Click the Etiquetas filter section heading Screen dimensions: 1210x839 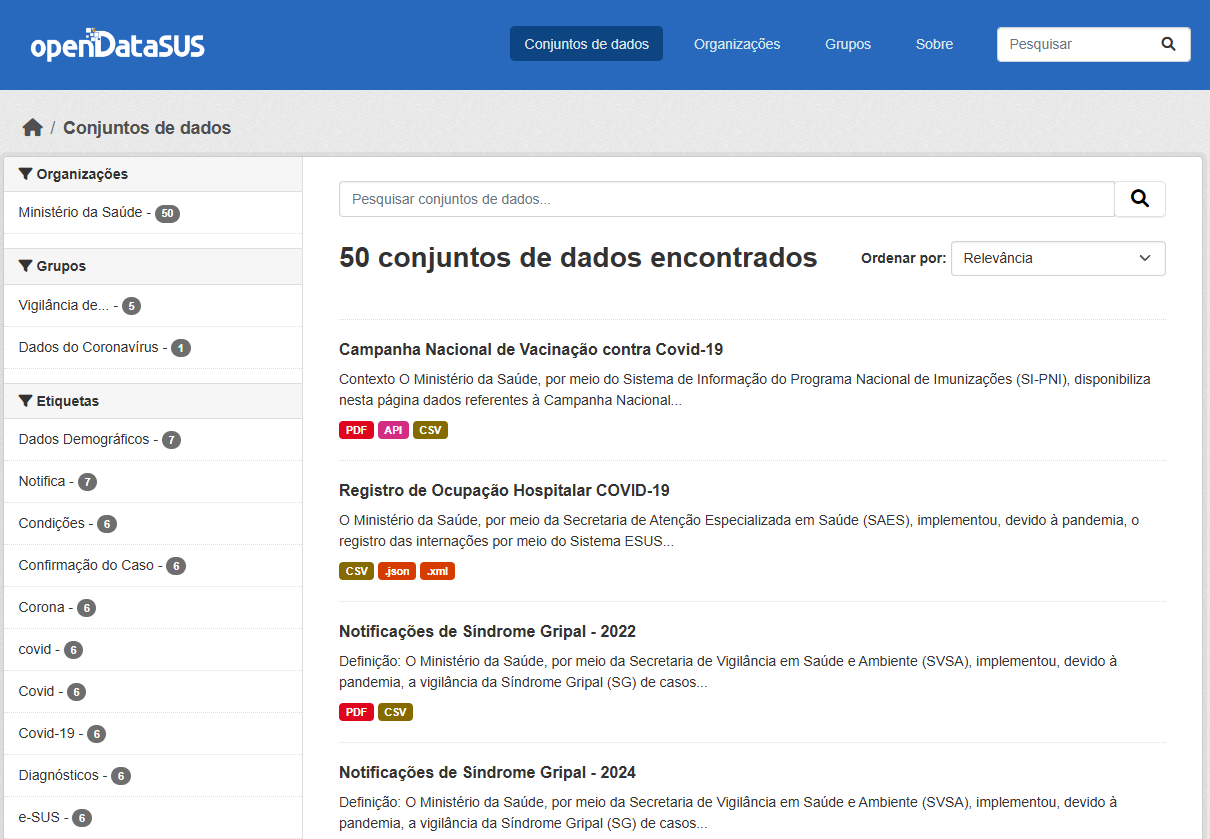[x=153, y=401]
